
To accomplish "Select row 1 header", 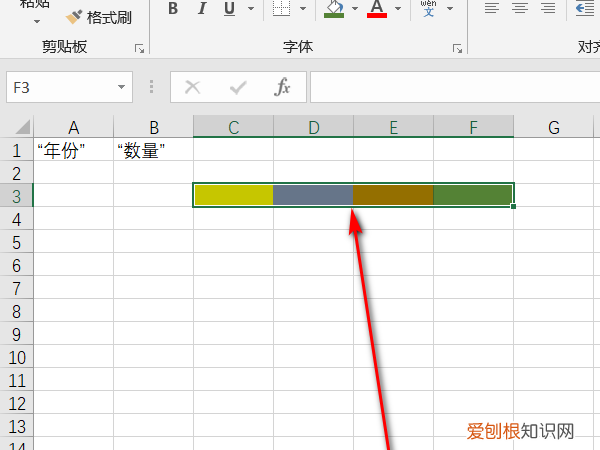I will point(16,150).
